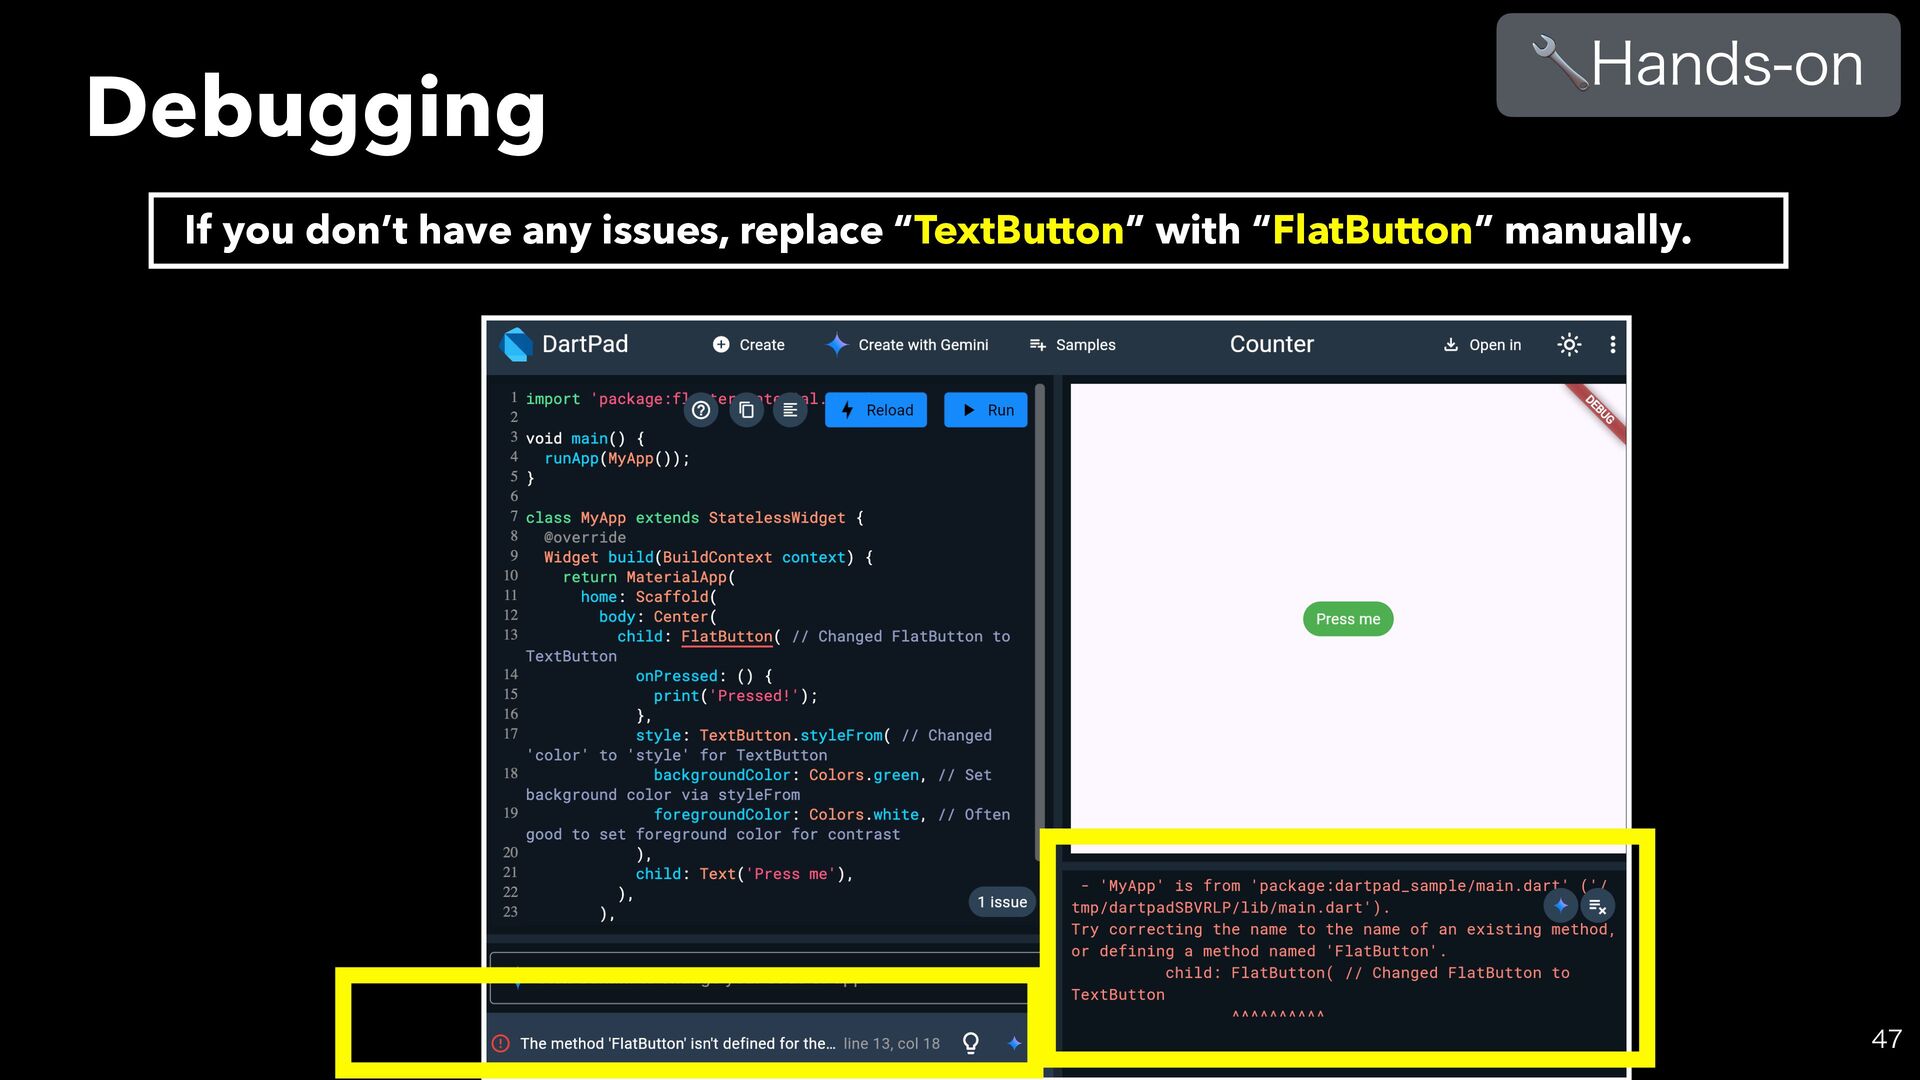Click the Reload button
The image size is (1920, 1080).
[876, 410]
